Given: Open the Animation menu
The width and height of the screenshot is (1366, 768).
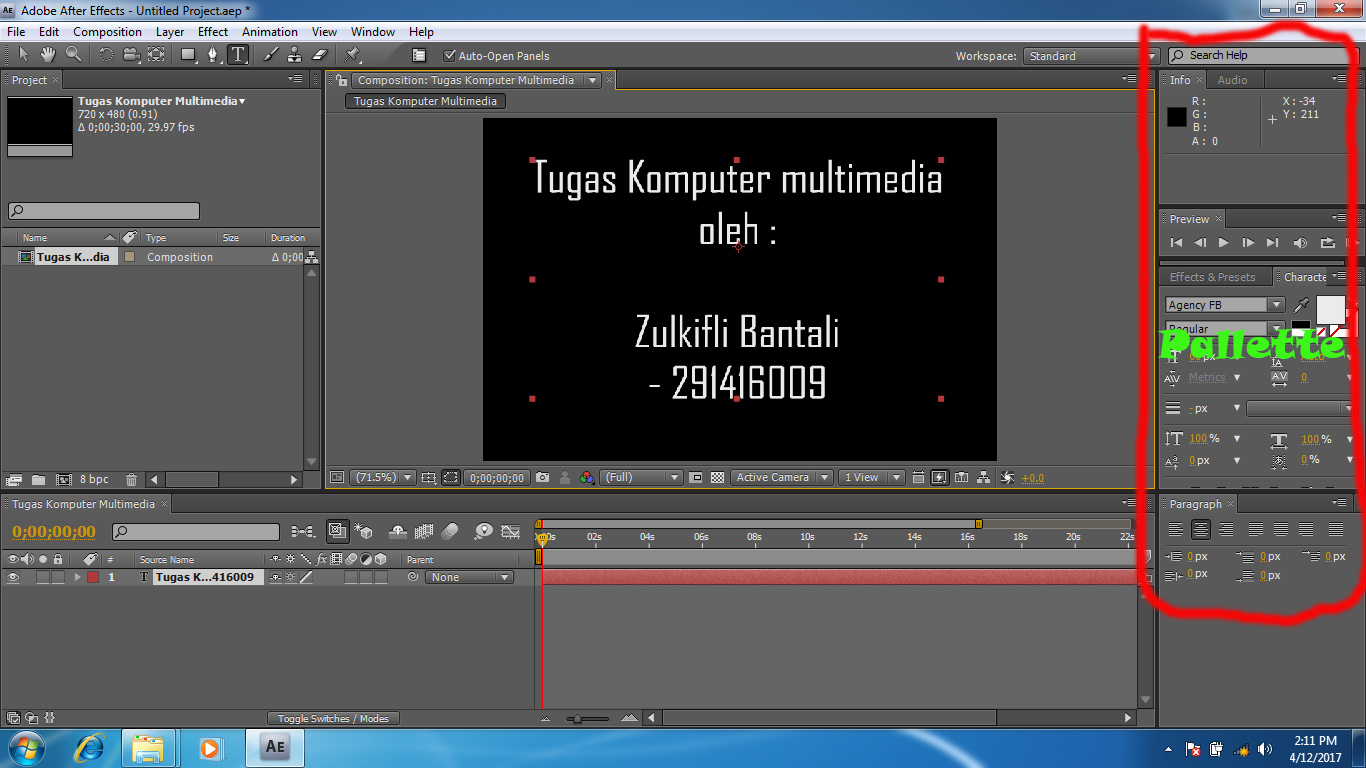Looking at the screenshot, I should [x=270, y=31].
